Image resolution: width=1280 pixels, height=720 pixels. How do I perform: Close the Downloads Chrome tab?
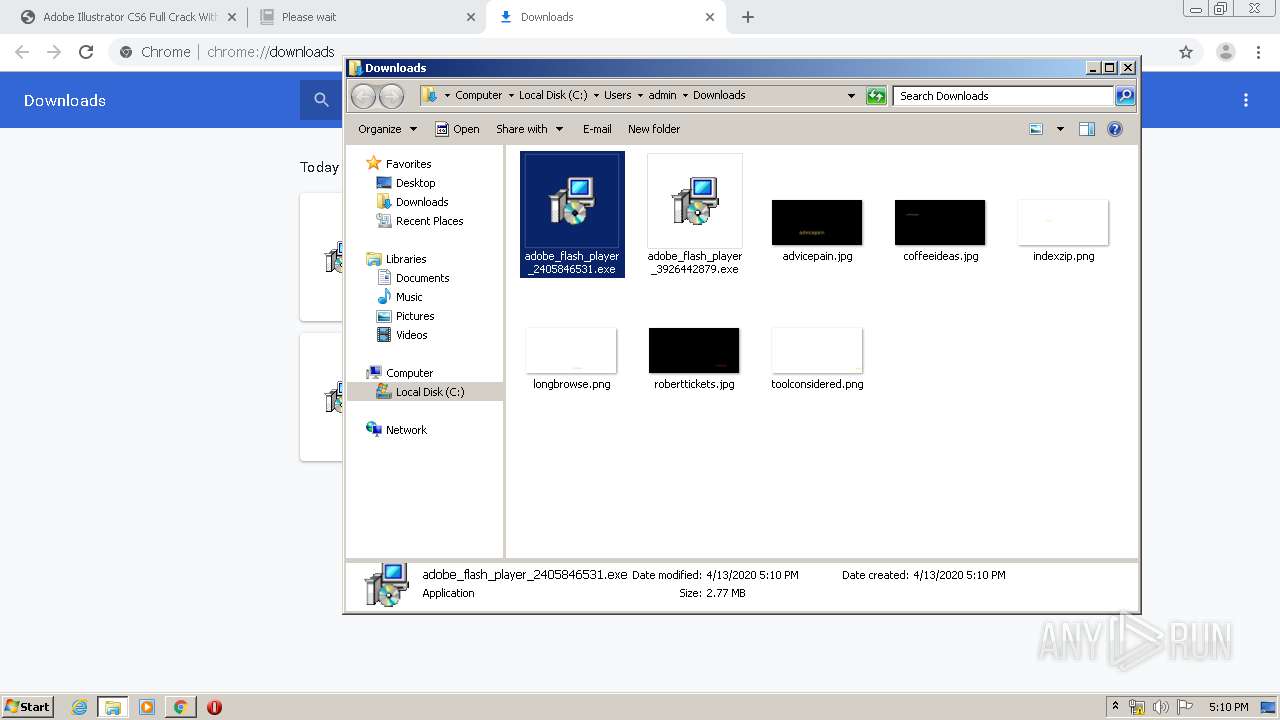(x=710, y=17)
